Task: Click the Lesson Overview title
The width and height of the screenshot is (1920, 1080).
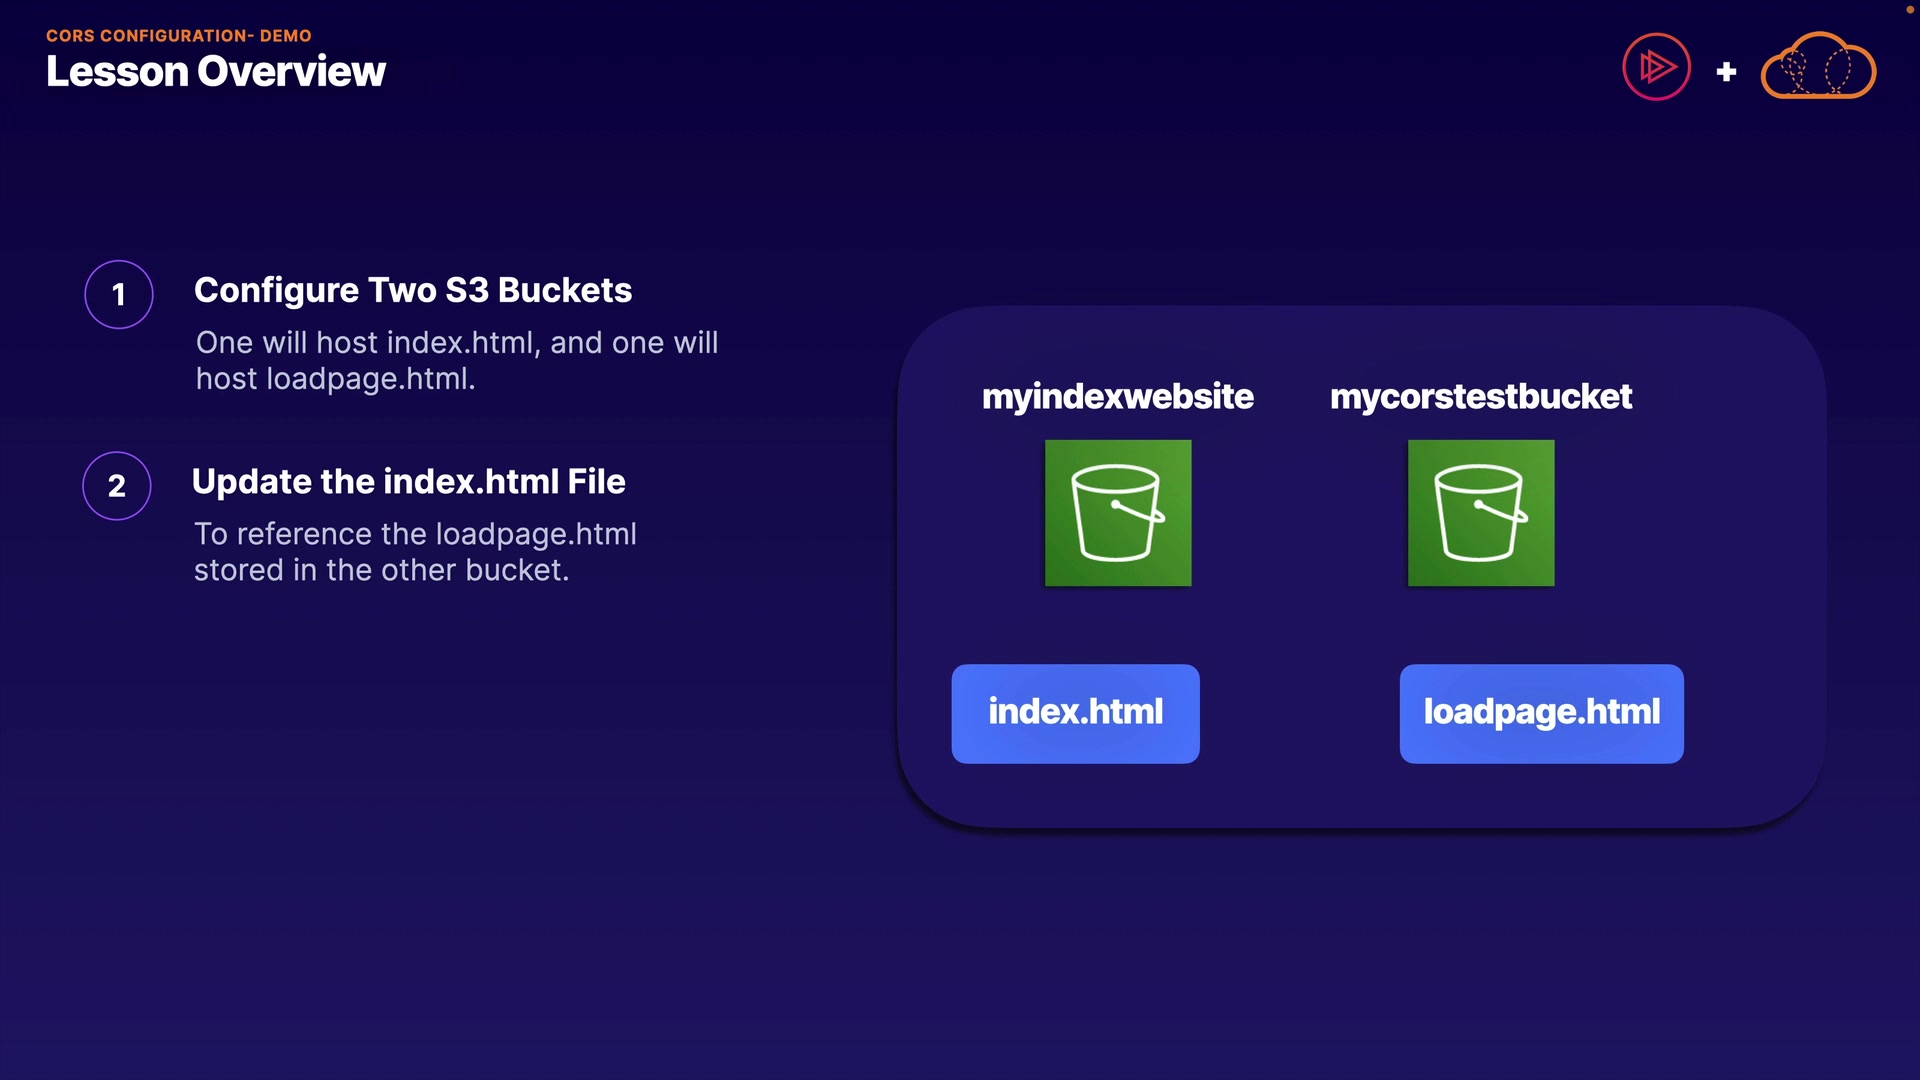Action: pos(215,72)
